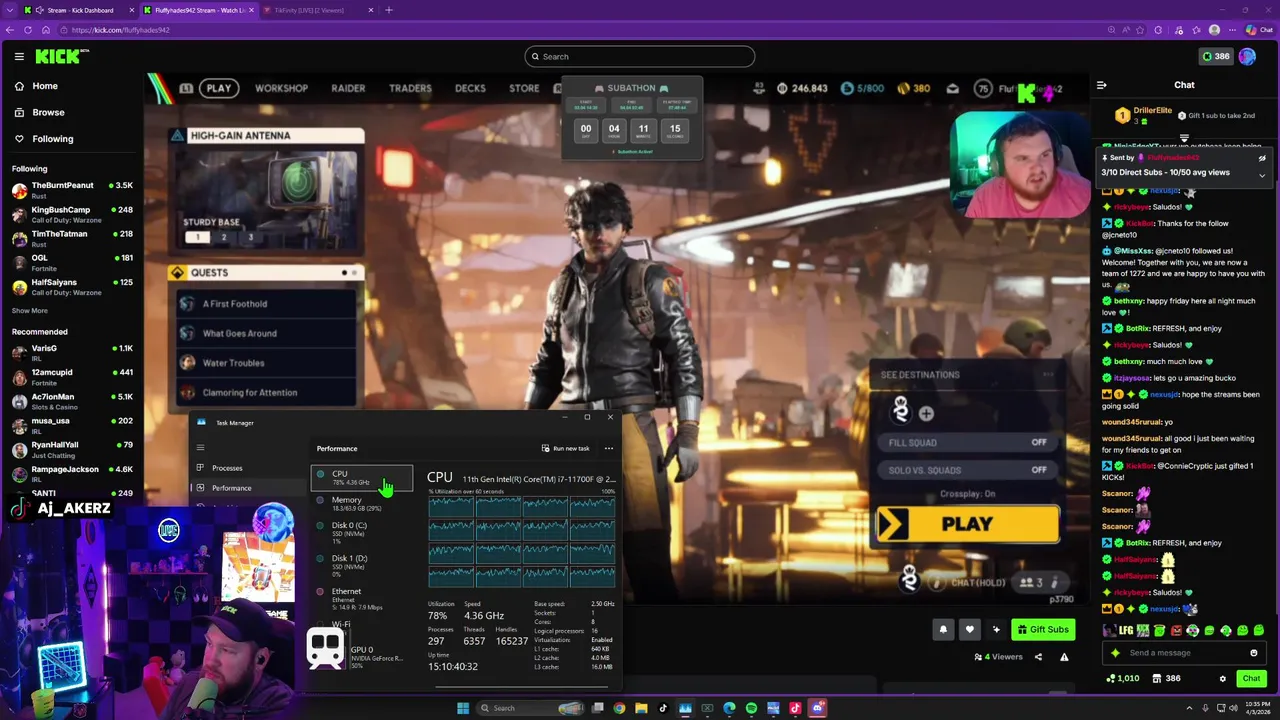Click the sparkle icon beside Gift Subs
The image size is (1280, 720).
(x=996, y=629)
